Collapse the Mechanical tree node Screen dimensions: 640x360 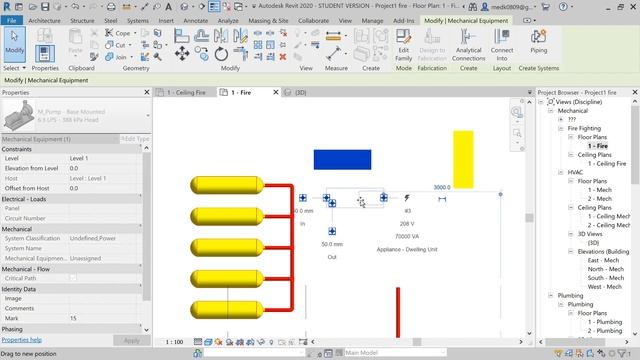(551, 111)
